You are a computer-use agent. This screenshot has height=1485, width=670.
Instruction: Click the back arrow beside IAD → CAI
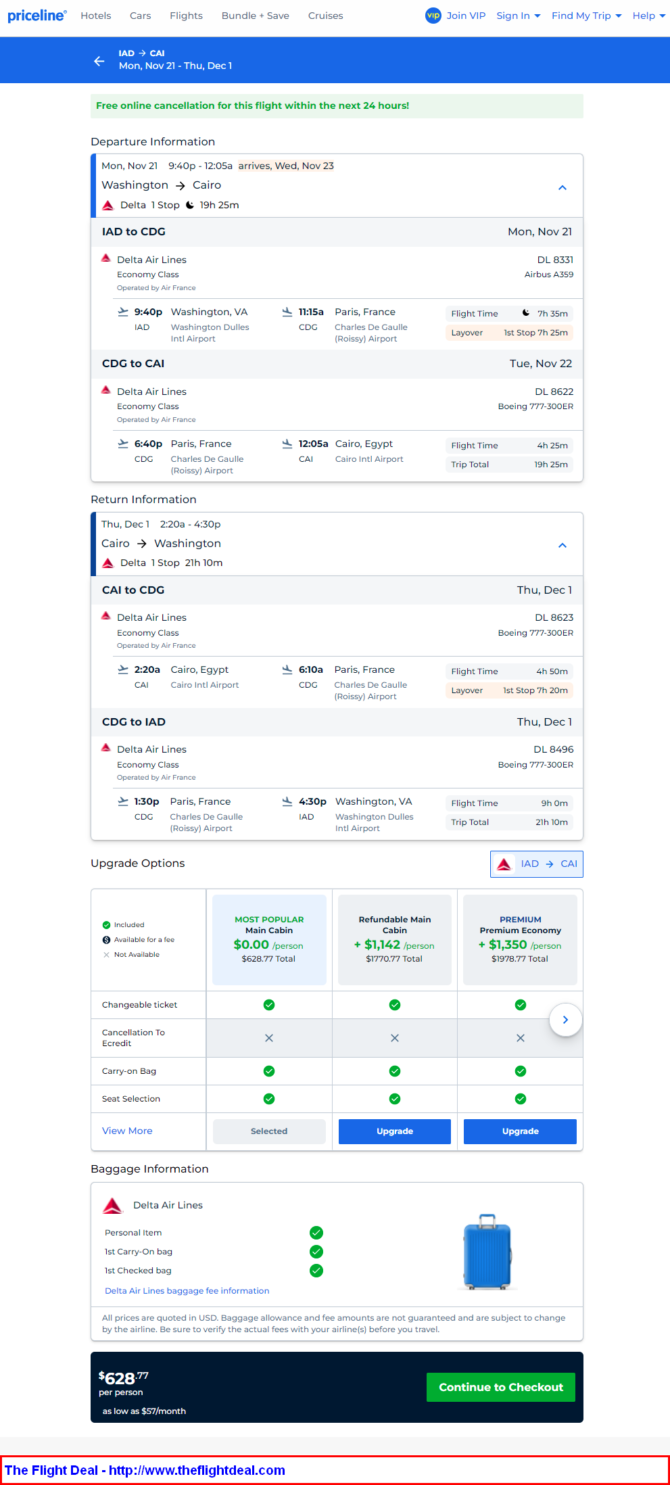click(99, 61)
